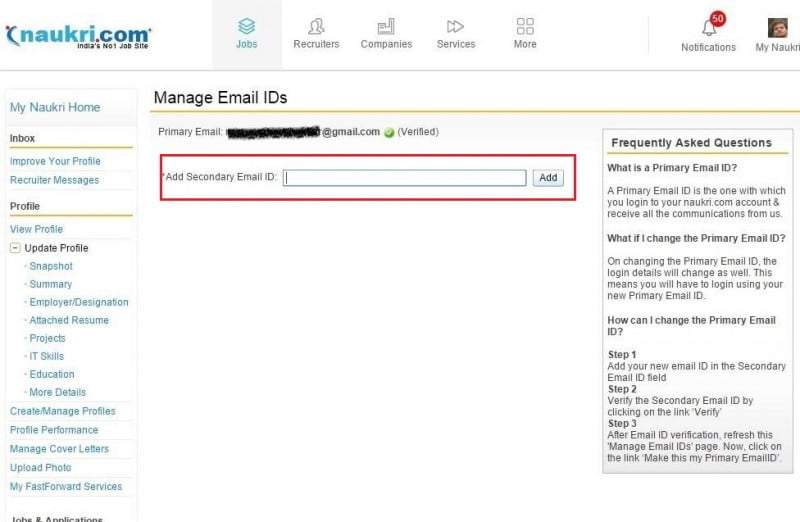
Task: Open the More grid icon
Action: coord(525,27)
